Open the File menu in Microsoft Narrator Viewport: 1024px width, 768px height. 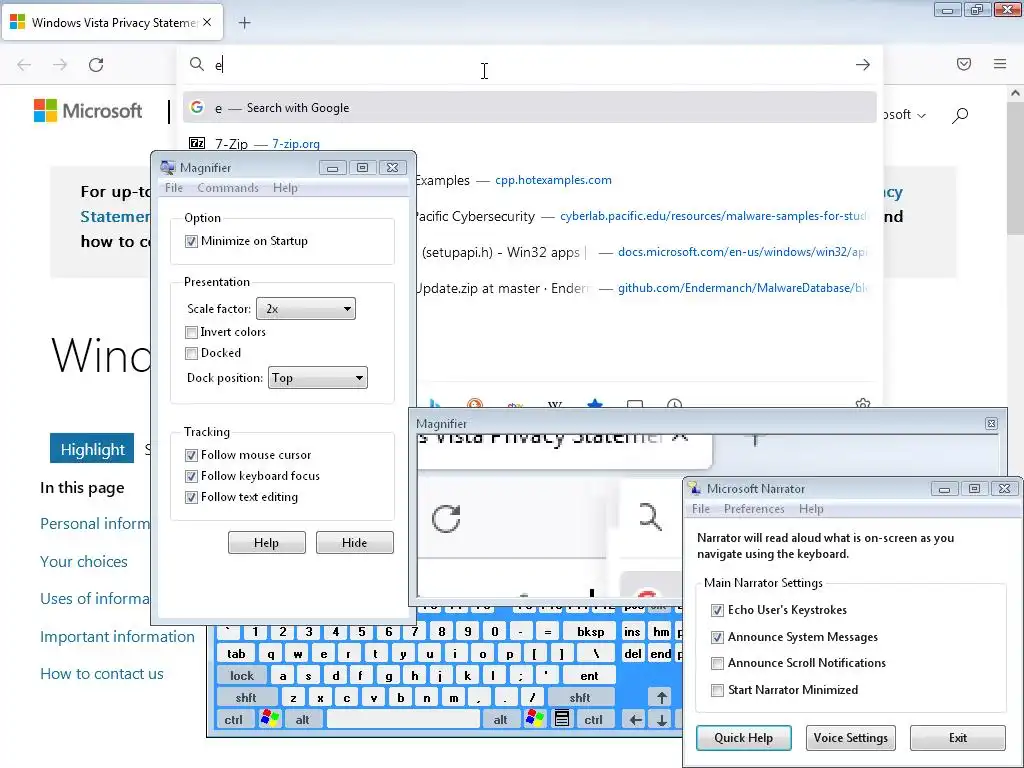(x=701, y=509)
